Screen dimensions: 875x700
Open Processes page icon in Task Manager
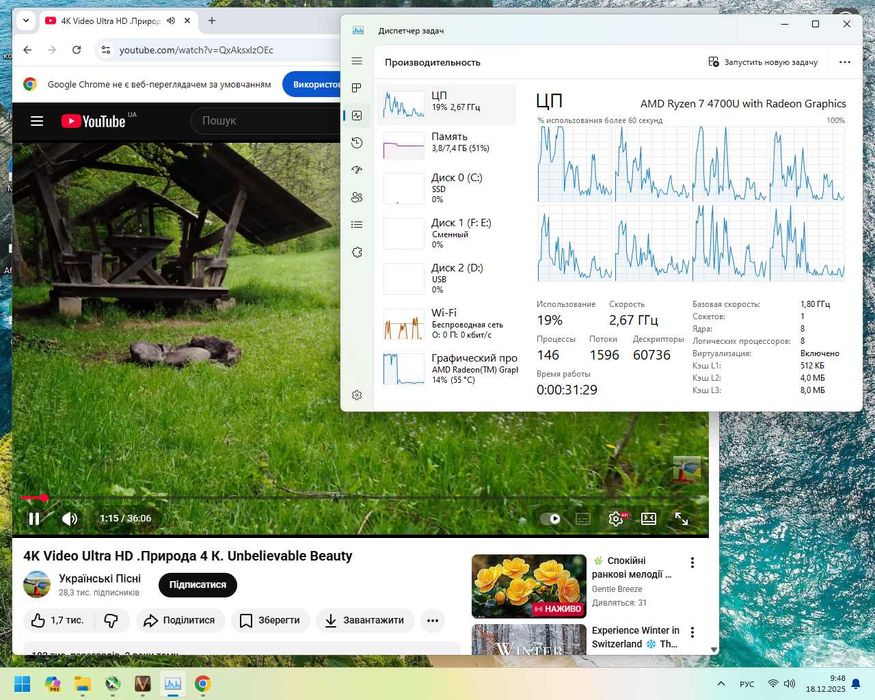click(x=357, y=88)
